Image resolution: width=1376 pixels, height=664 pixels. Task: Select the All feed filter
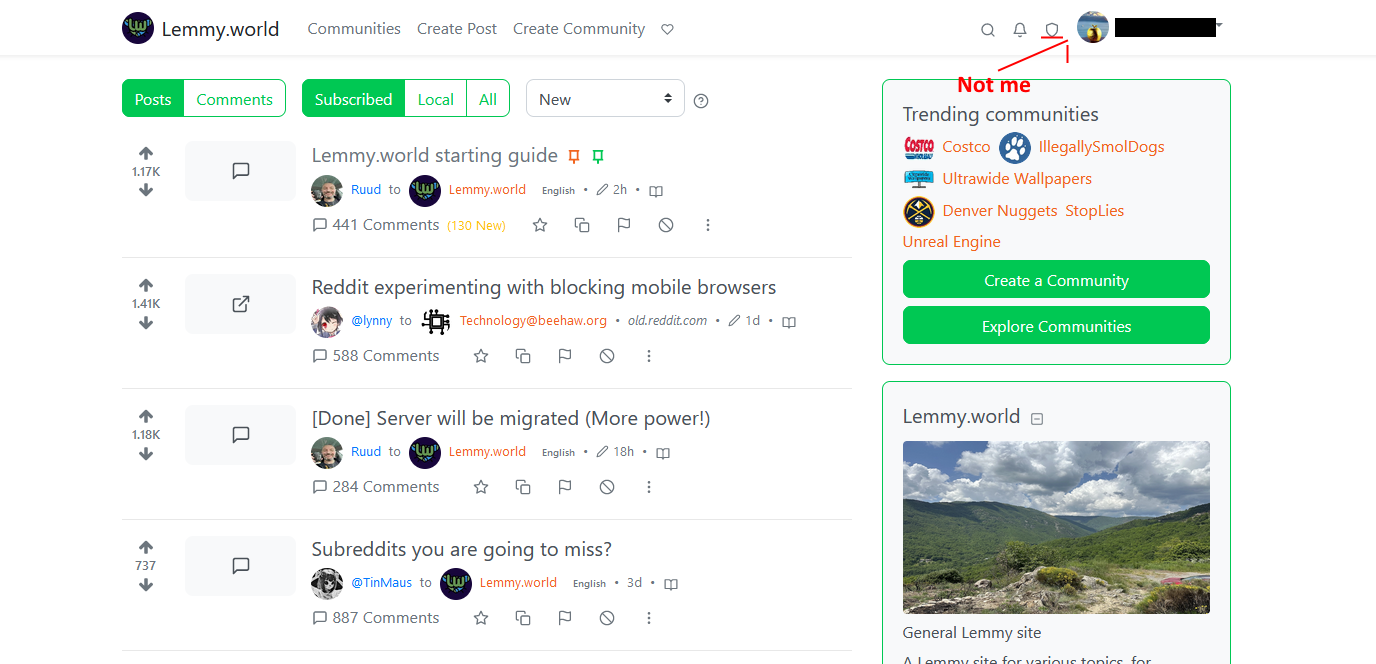click(x=488, y=99)
